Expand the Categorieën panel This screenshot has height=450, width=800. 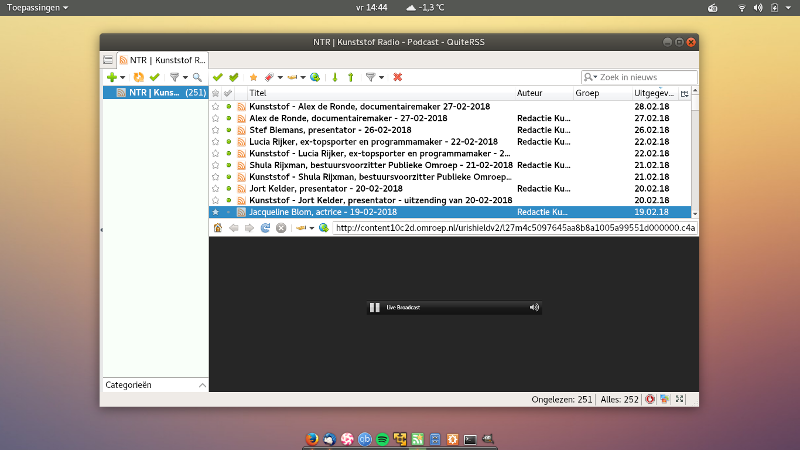[202, 385]
